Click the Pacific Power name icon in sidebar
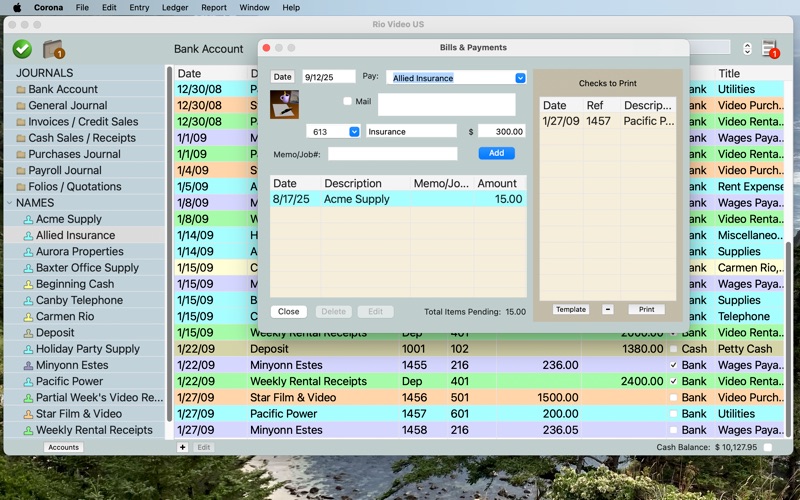Viewport: 800px width, 500px height. [29, 382]
